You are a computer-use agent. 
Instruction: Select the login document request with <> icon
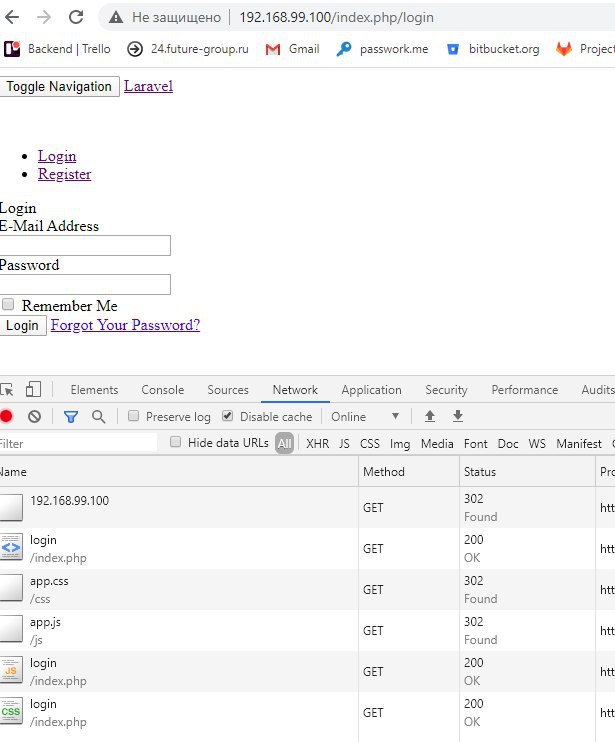(x=308, y=549)
